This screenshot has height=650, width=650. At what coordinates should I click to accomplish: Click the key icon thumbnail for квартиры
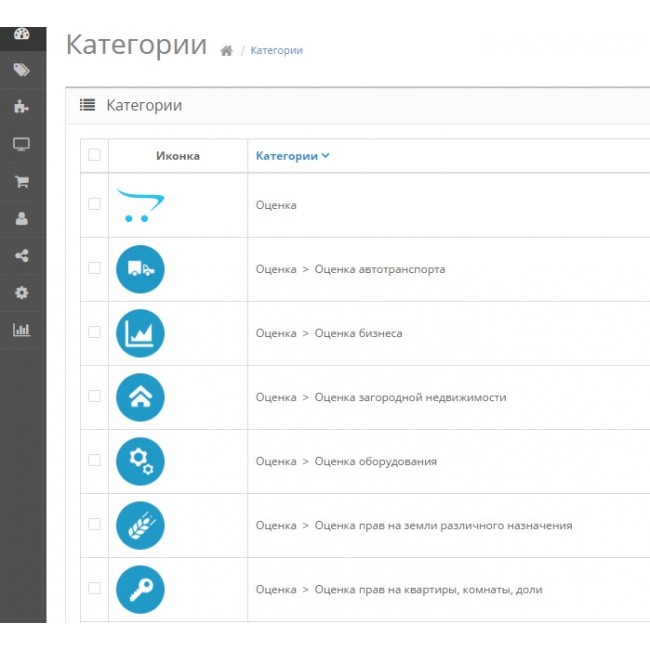tap(140, 589)
